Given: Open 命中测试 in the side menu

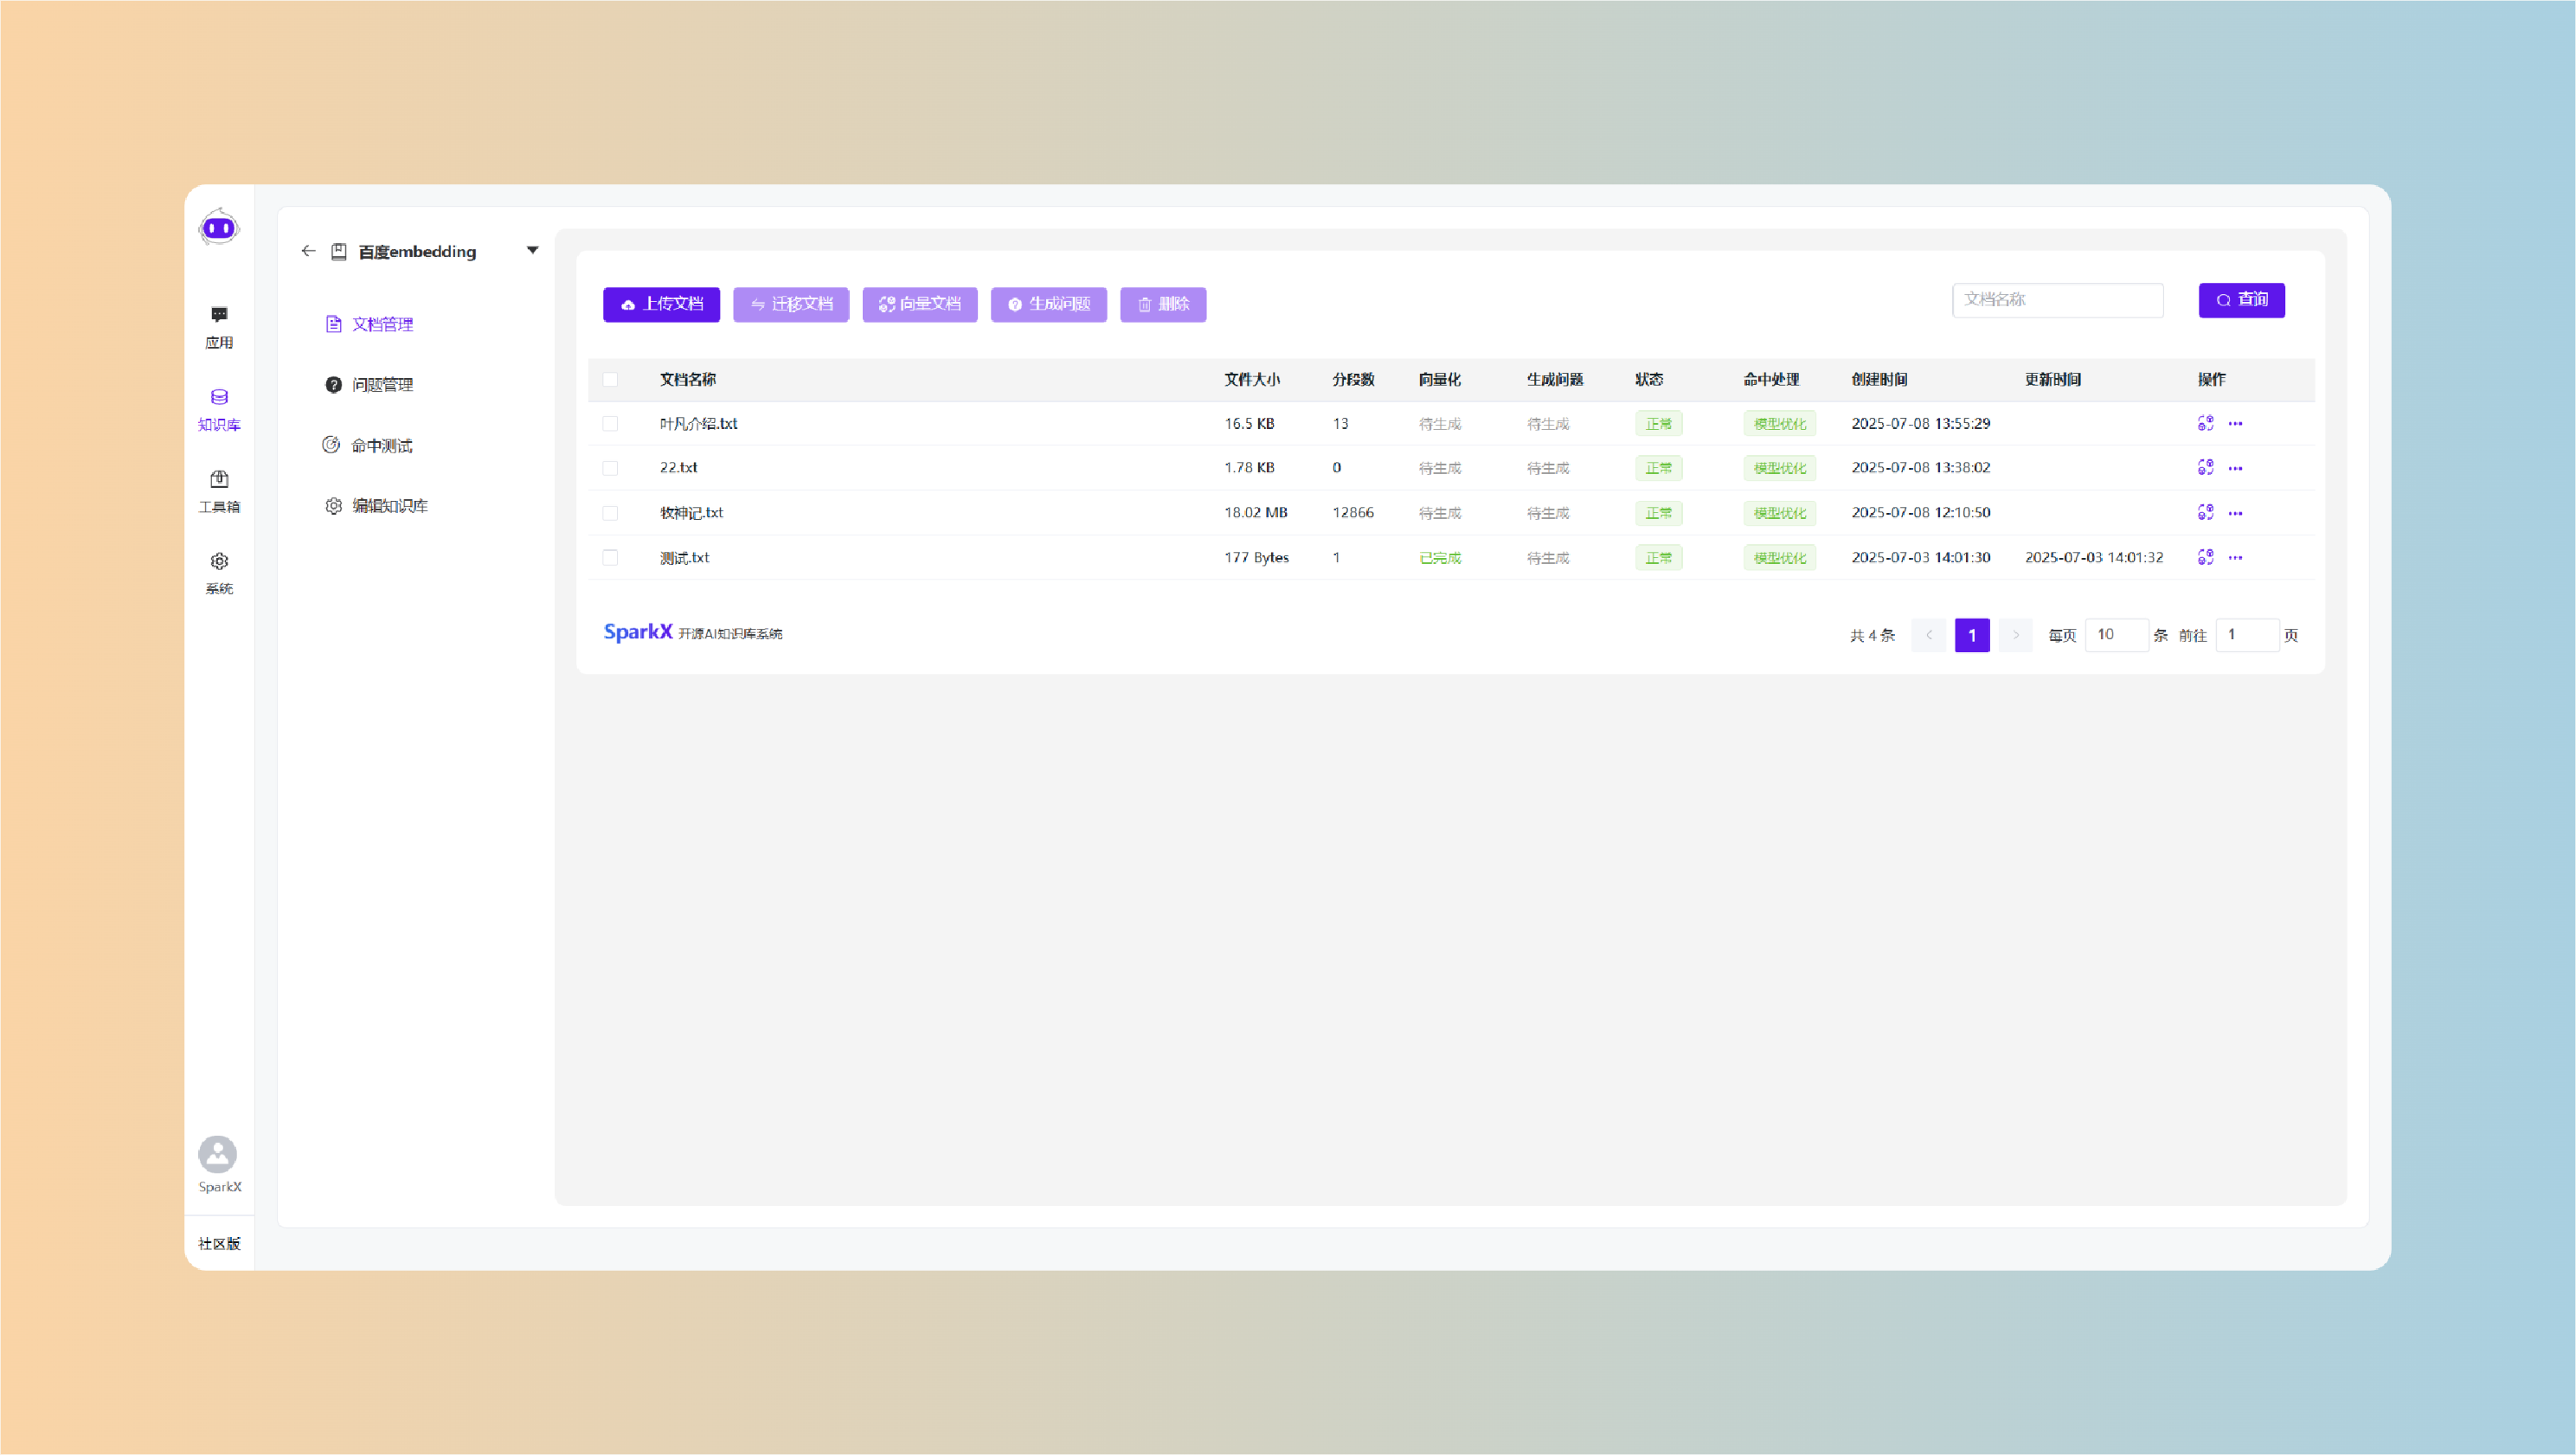Looking at the screenshot, I should pyautogui.click(x=381, y=446).
